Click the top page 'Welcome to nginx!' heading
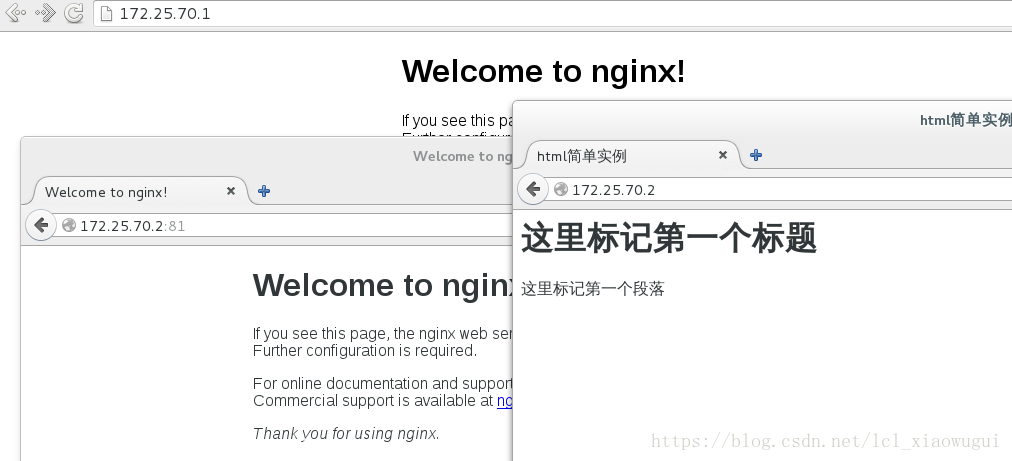This screenshot has height=461, width=1012. tap(543, 71)
